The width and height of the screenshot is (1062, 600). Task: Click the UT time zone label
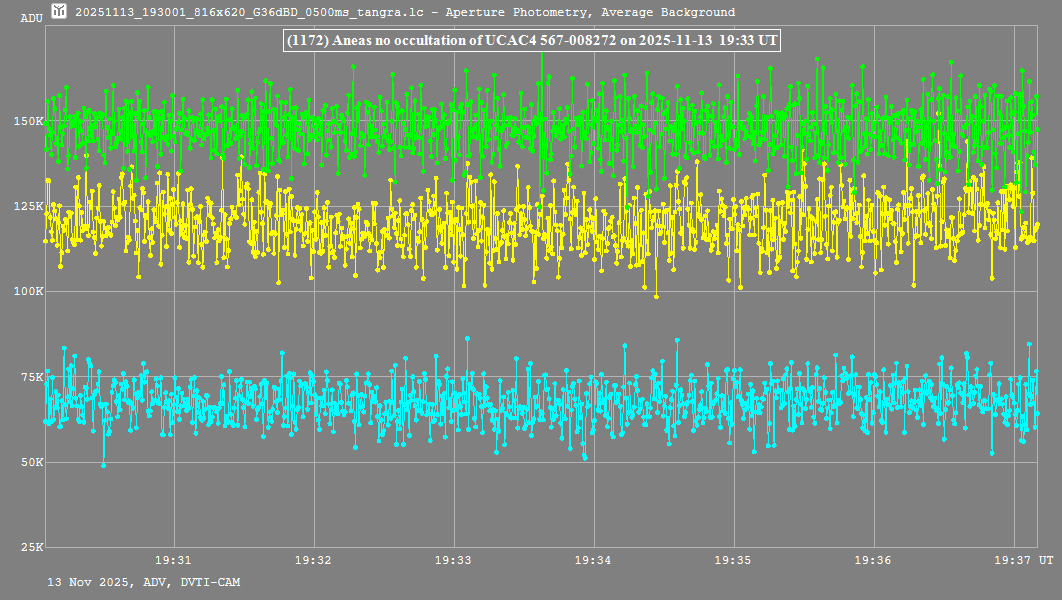tap(1045, 561)
